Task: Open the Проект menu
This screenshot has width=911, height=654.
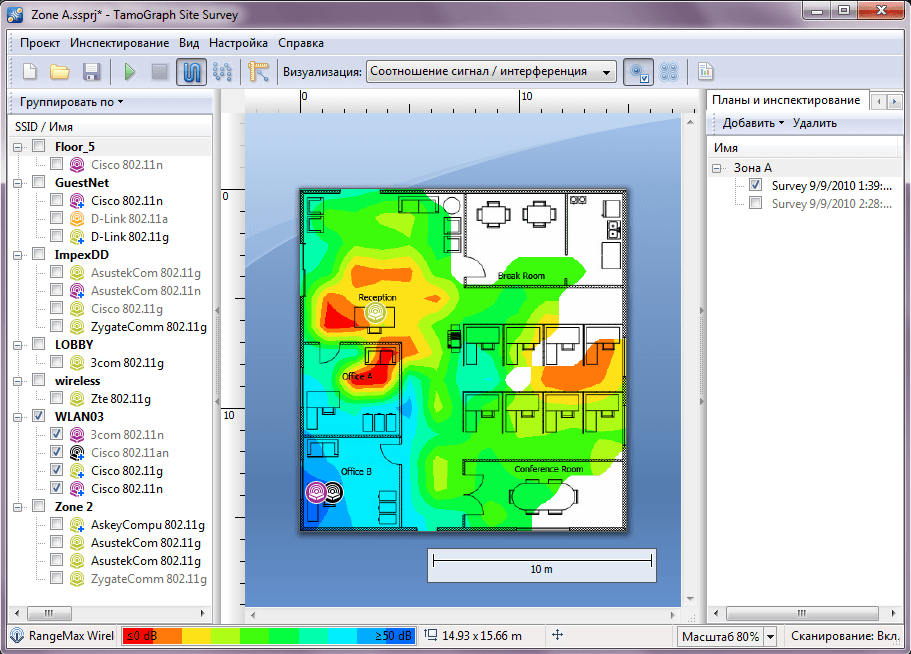Action: (x=40, y=43)
